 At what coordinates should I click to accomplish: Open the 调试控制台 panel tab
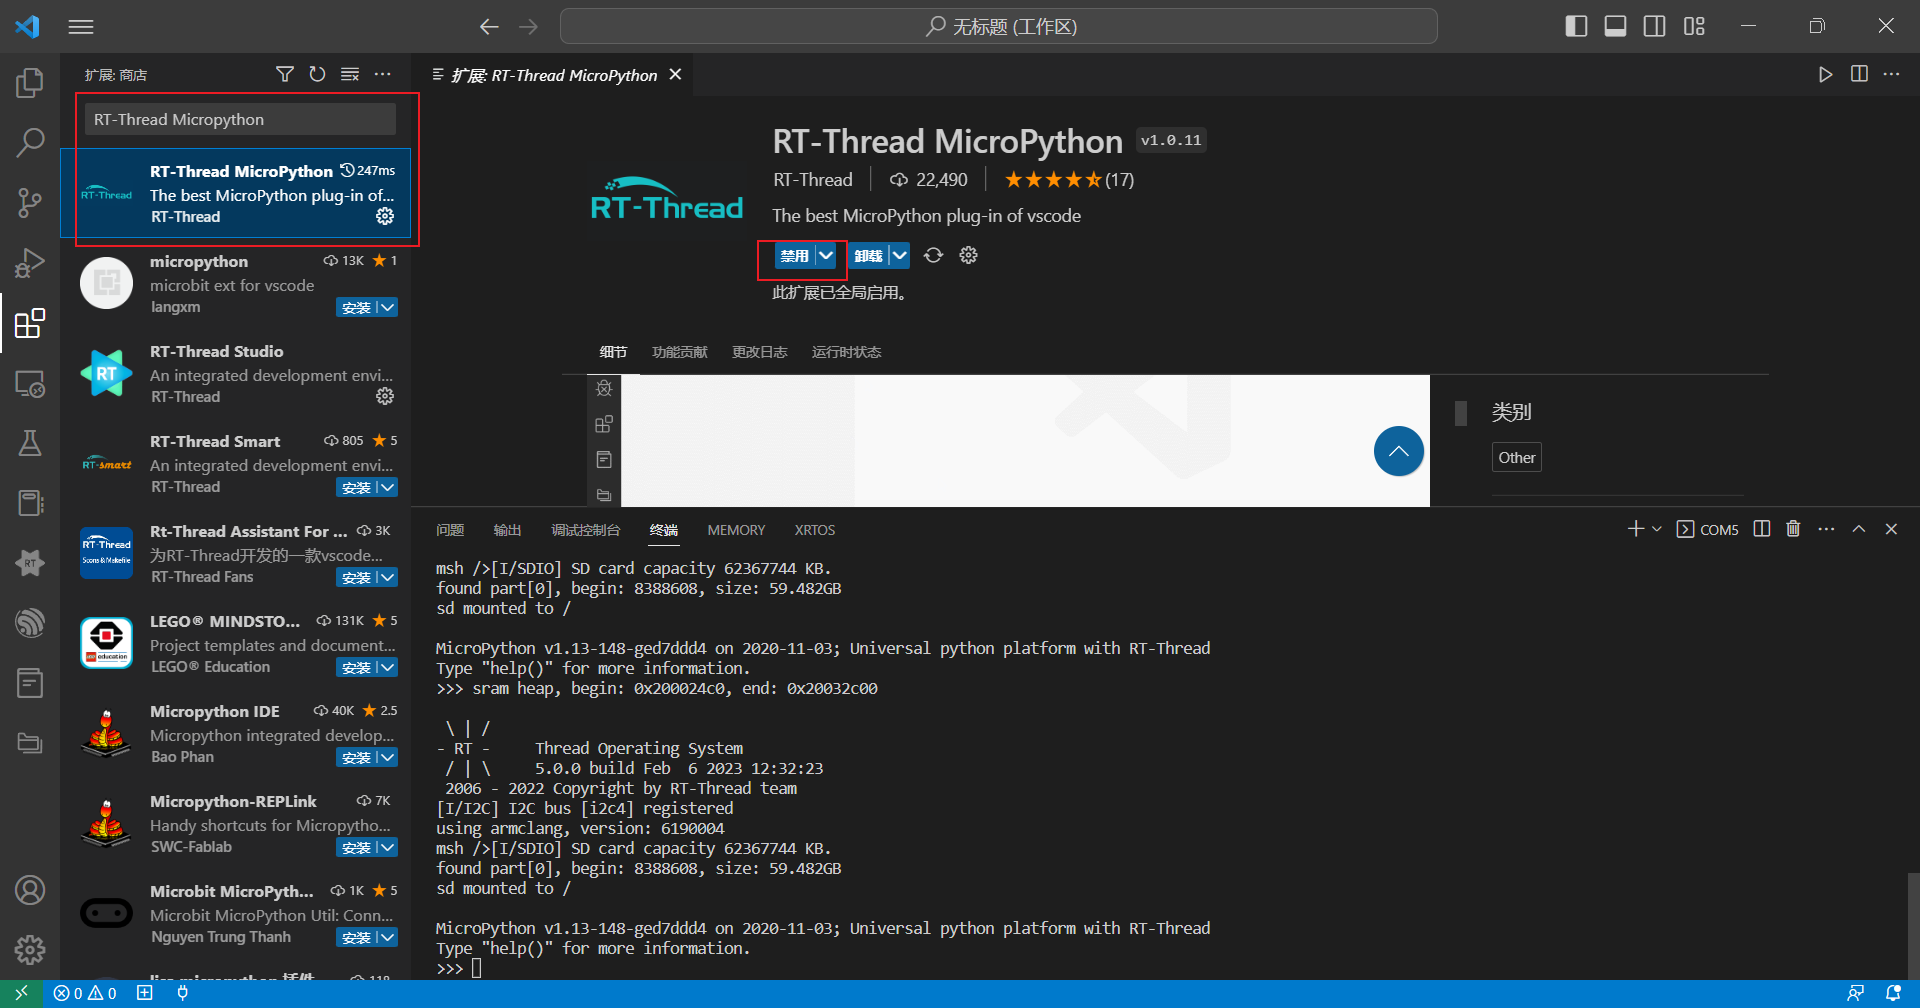pos(586,530)
